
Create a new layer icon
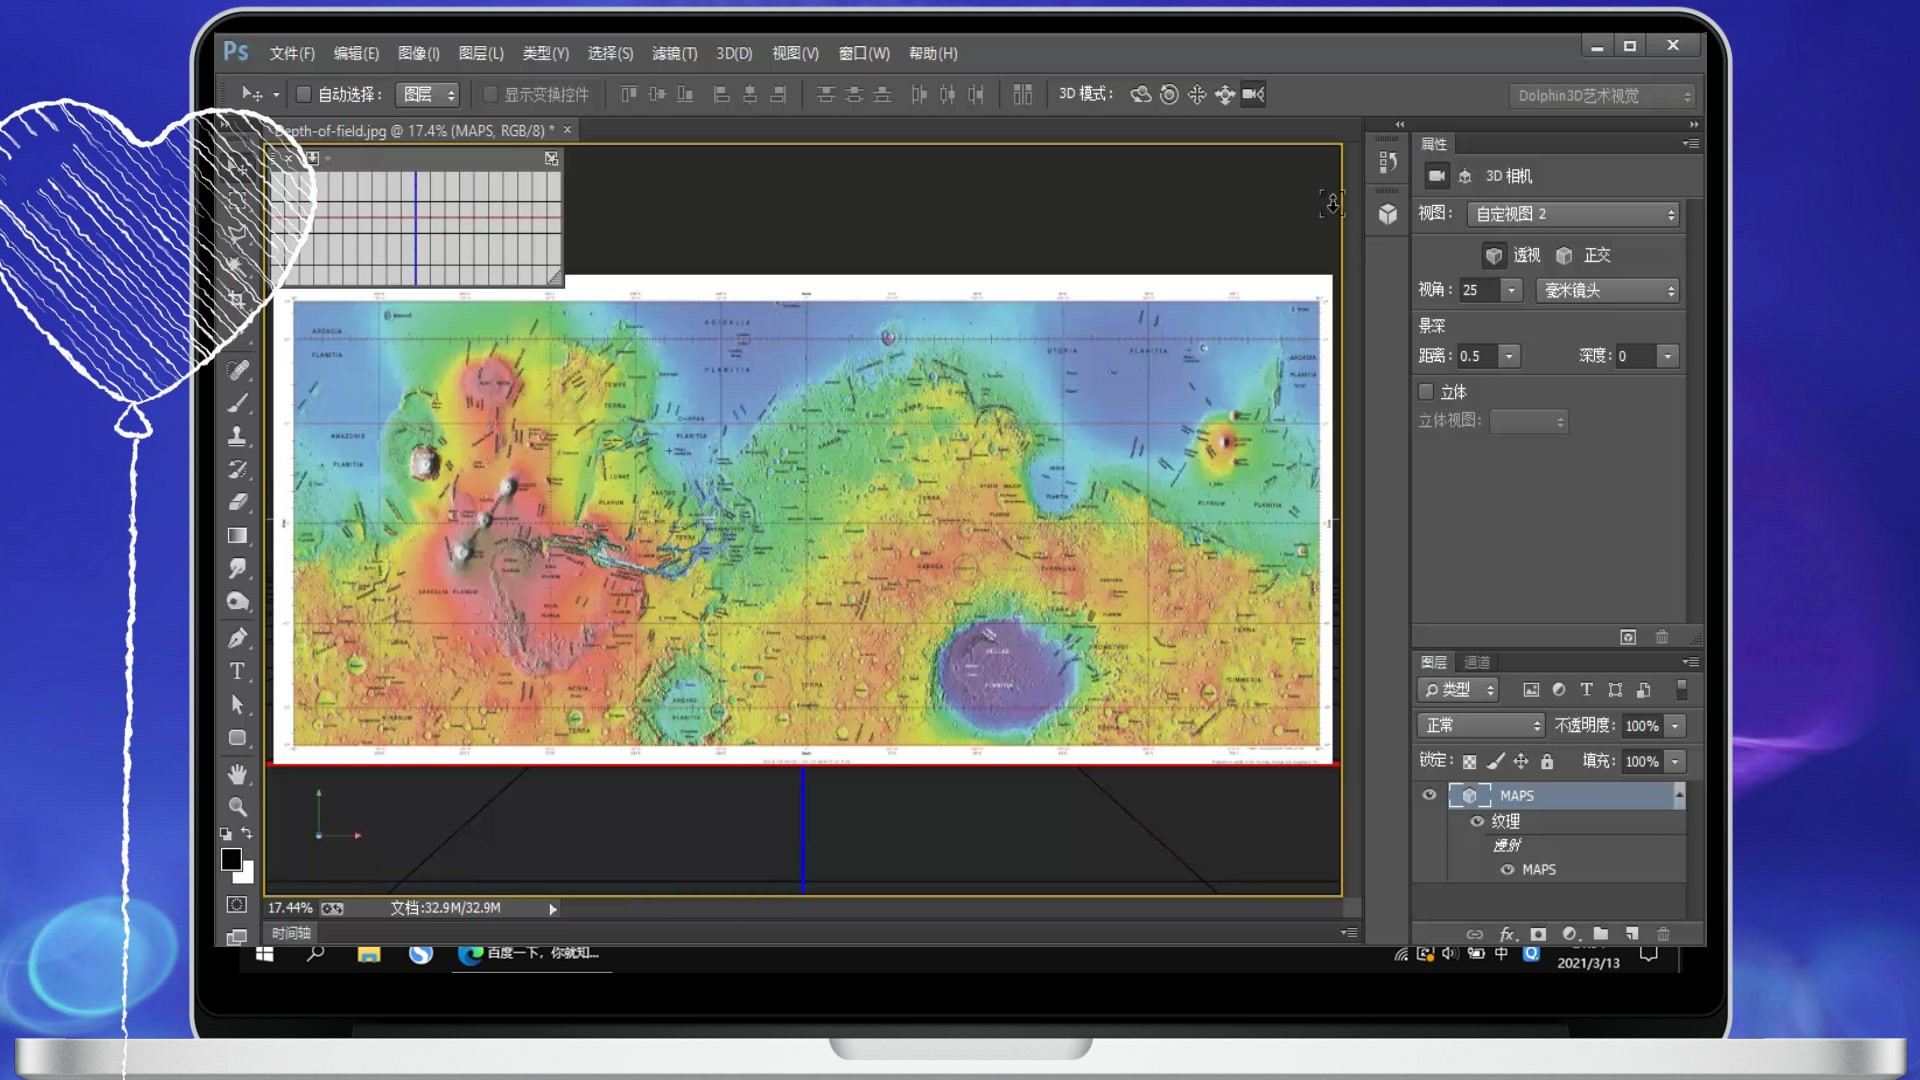(1632, 934)
